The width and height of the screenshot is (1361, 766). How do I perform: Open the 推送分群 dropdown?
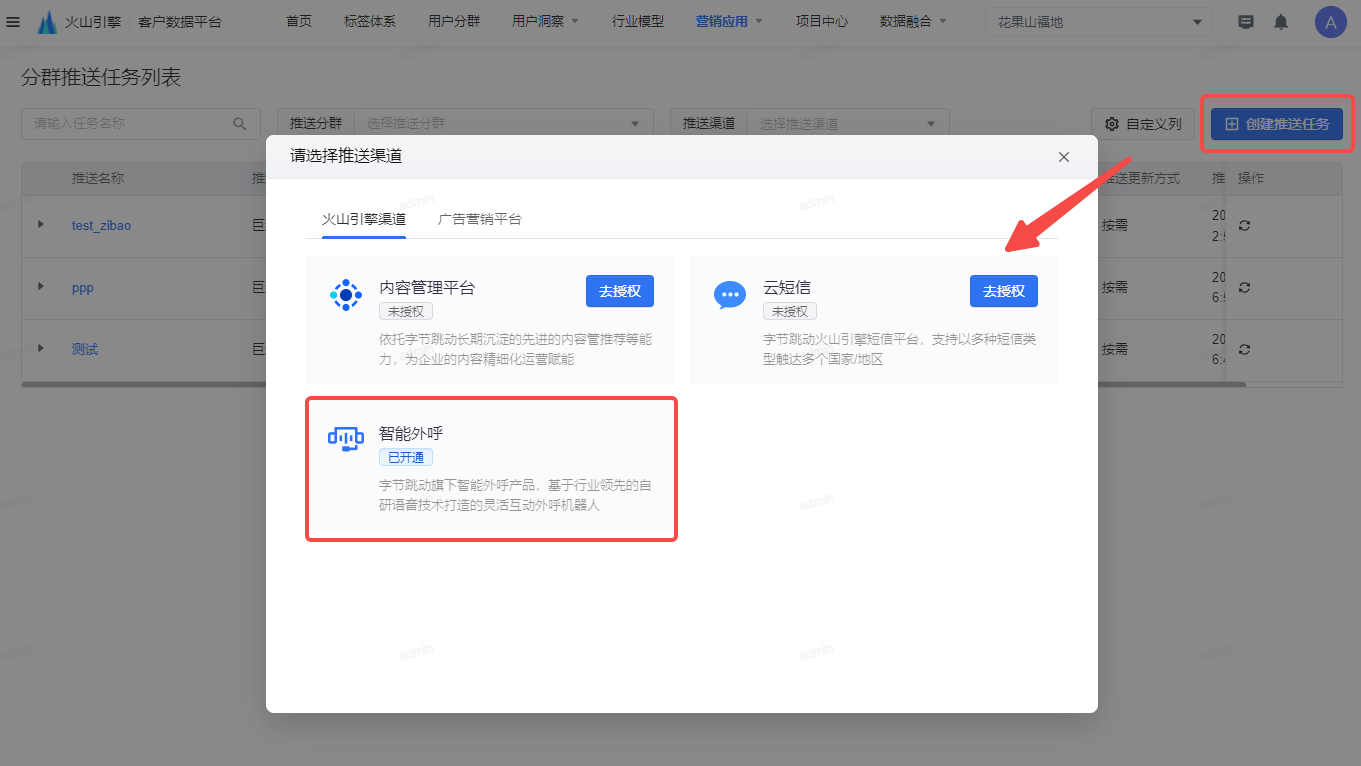[x=504, y=124]
